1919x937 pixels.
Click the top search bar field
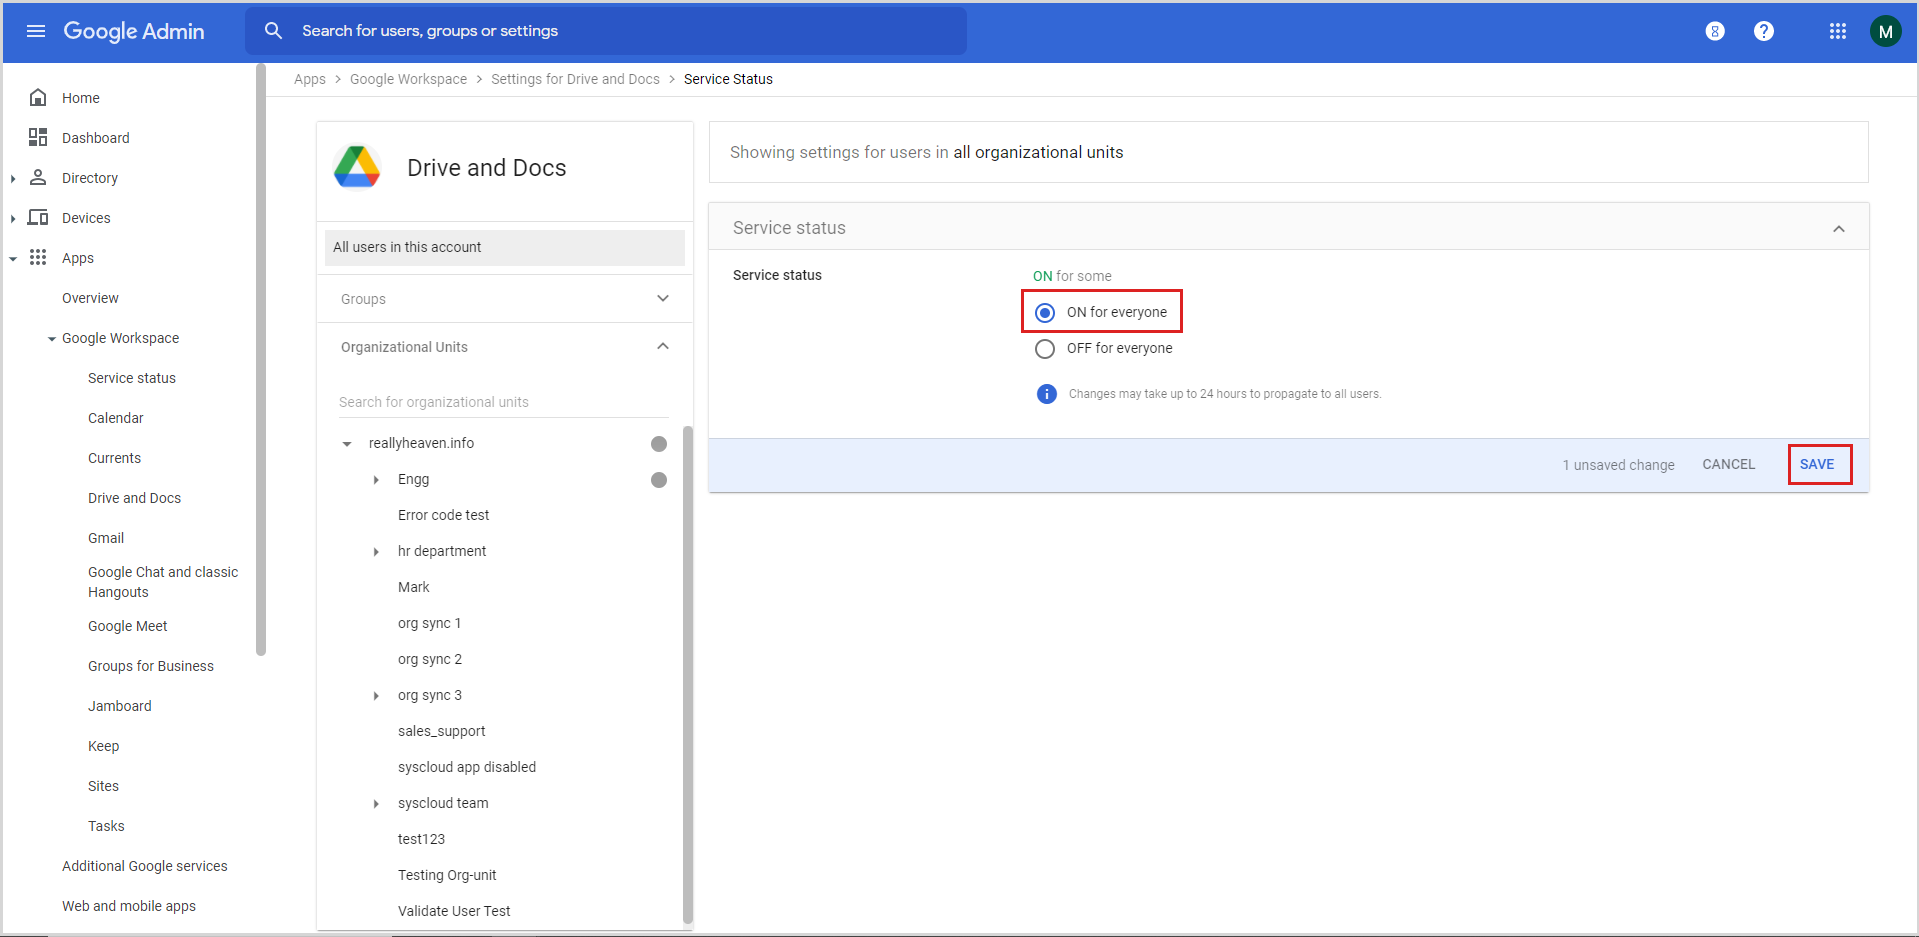click(x=606, y=31)
